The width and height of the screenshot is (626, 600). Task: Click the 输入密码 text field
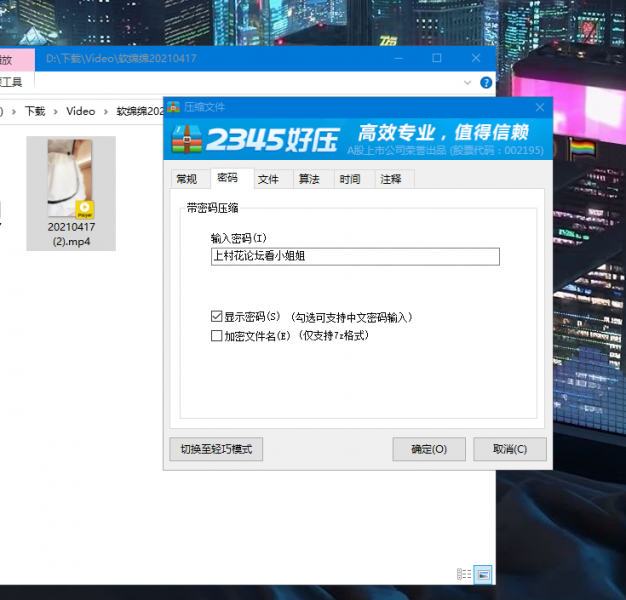pyautogui.click(x=354, y=257)
